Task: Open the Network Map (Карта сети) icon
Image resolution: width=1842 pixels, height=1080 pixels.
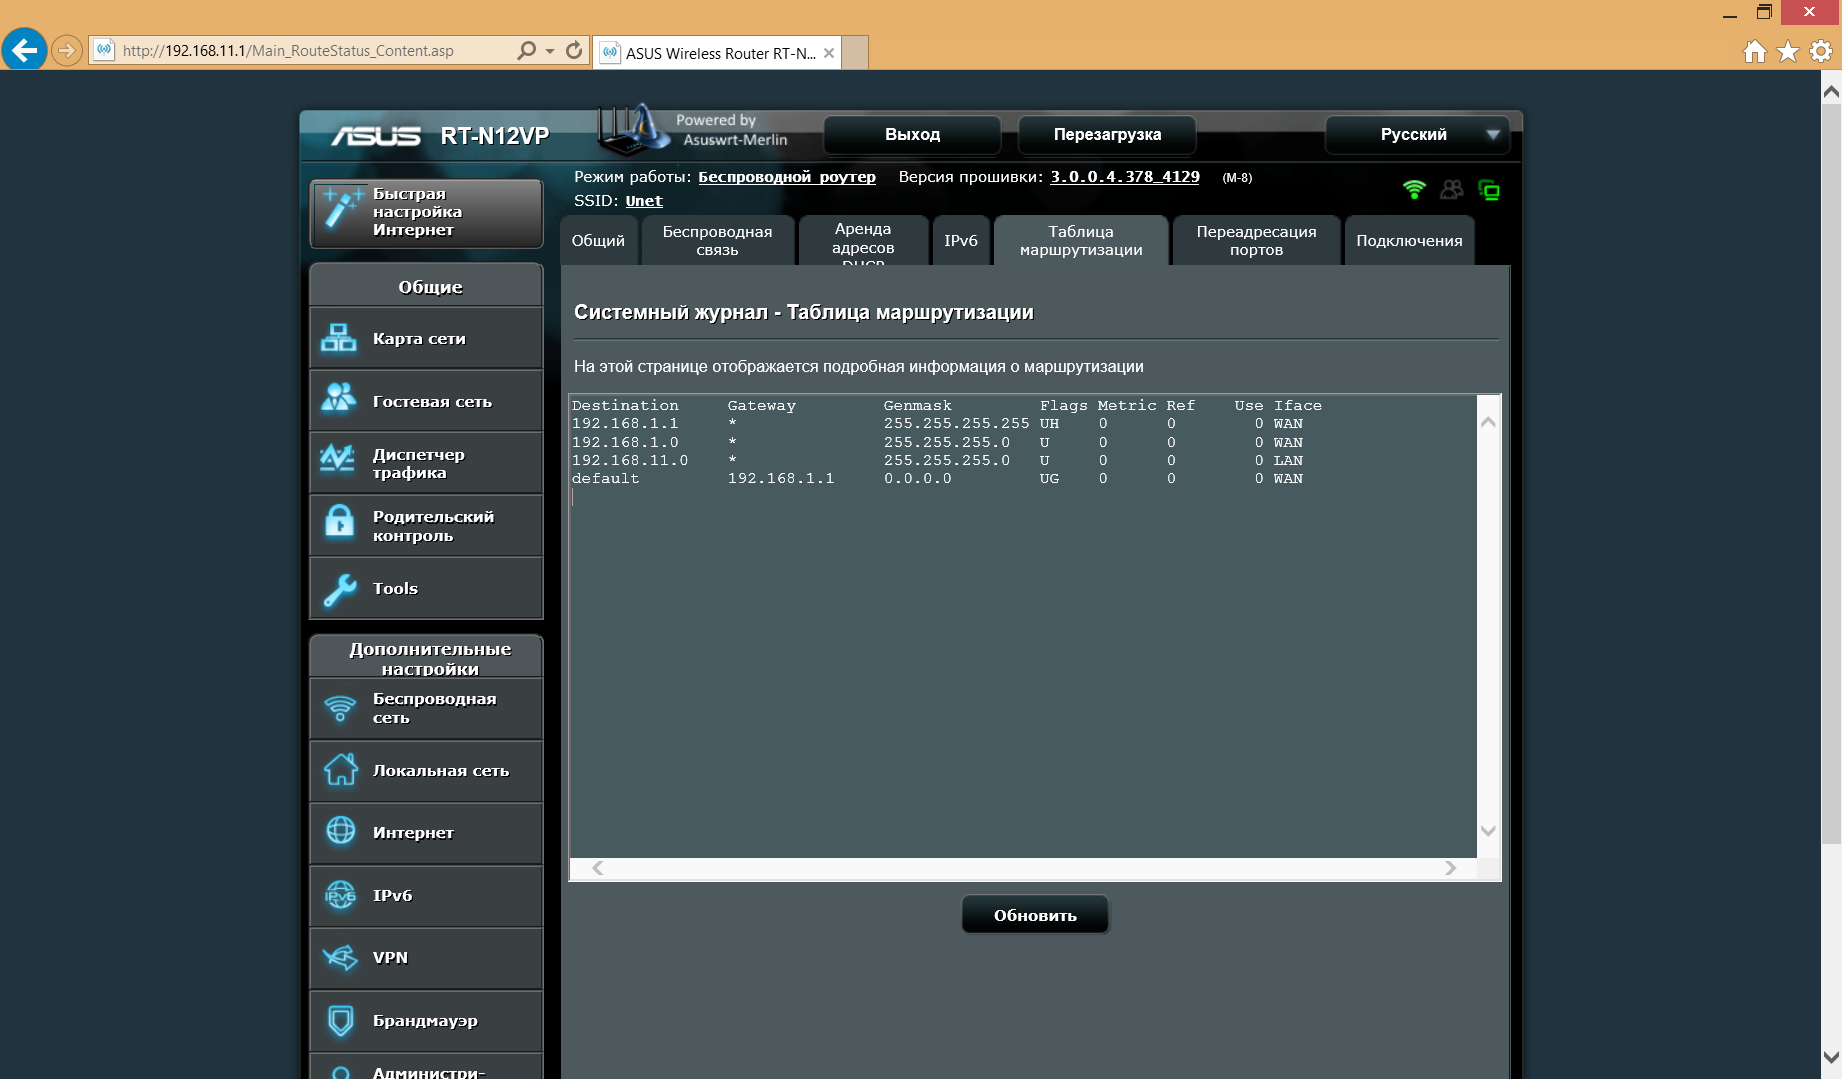Action: click(x=339, y=339)
